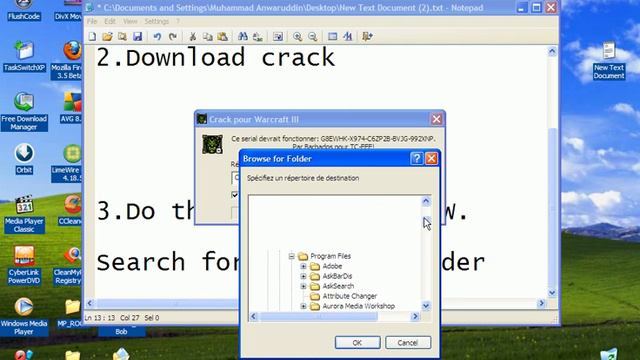Click the Exit door icon in toolbar
This screenshot has height=360, width=640.
click(x=367, y=37)
